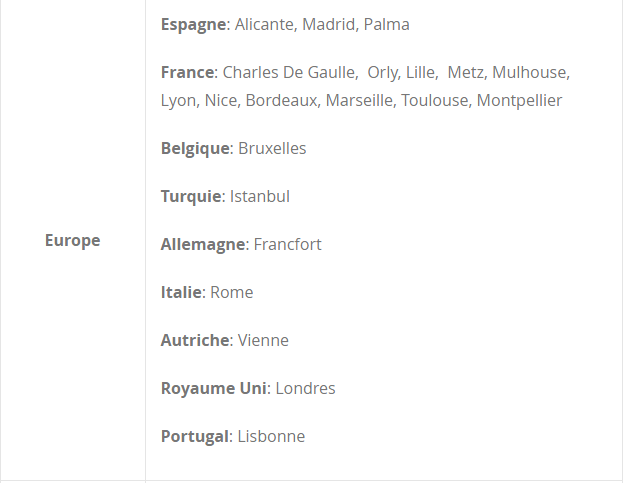
Task: Click the Rome city name
Action: pos(232,292)
